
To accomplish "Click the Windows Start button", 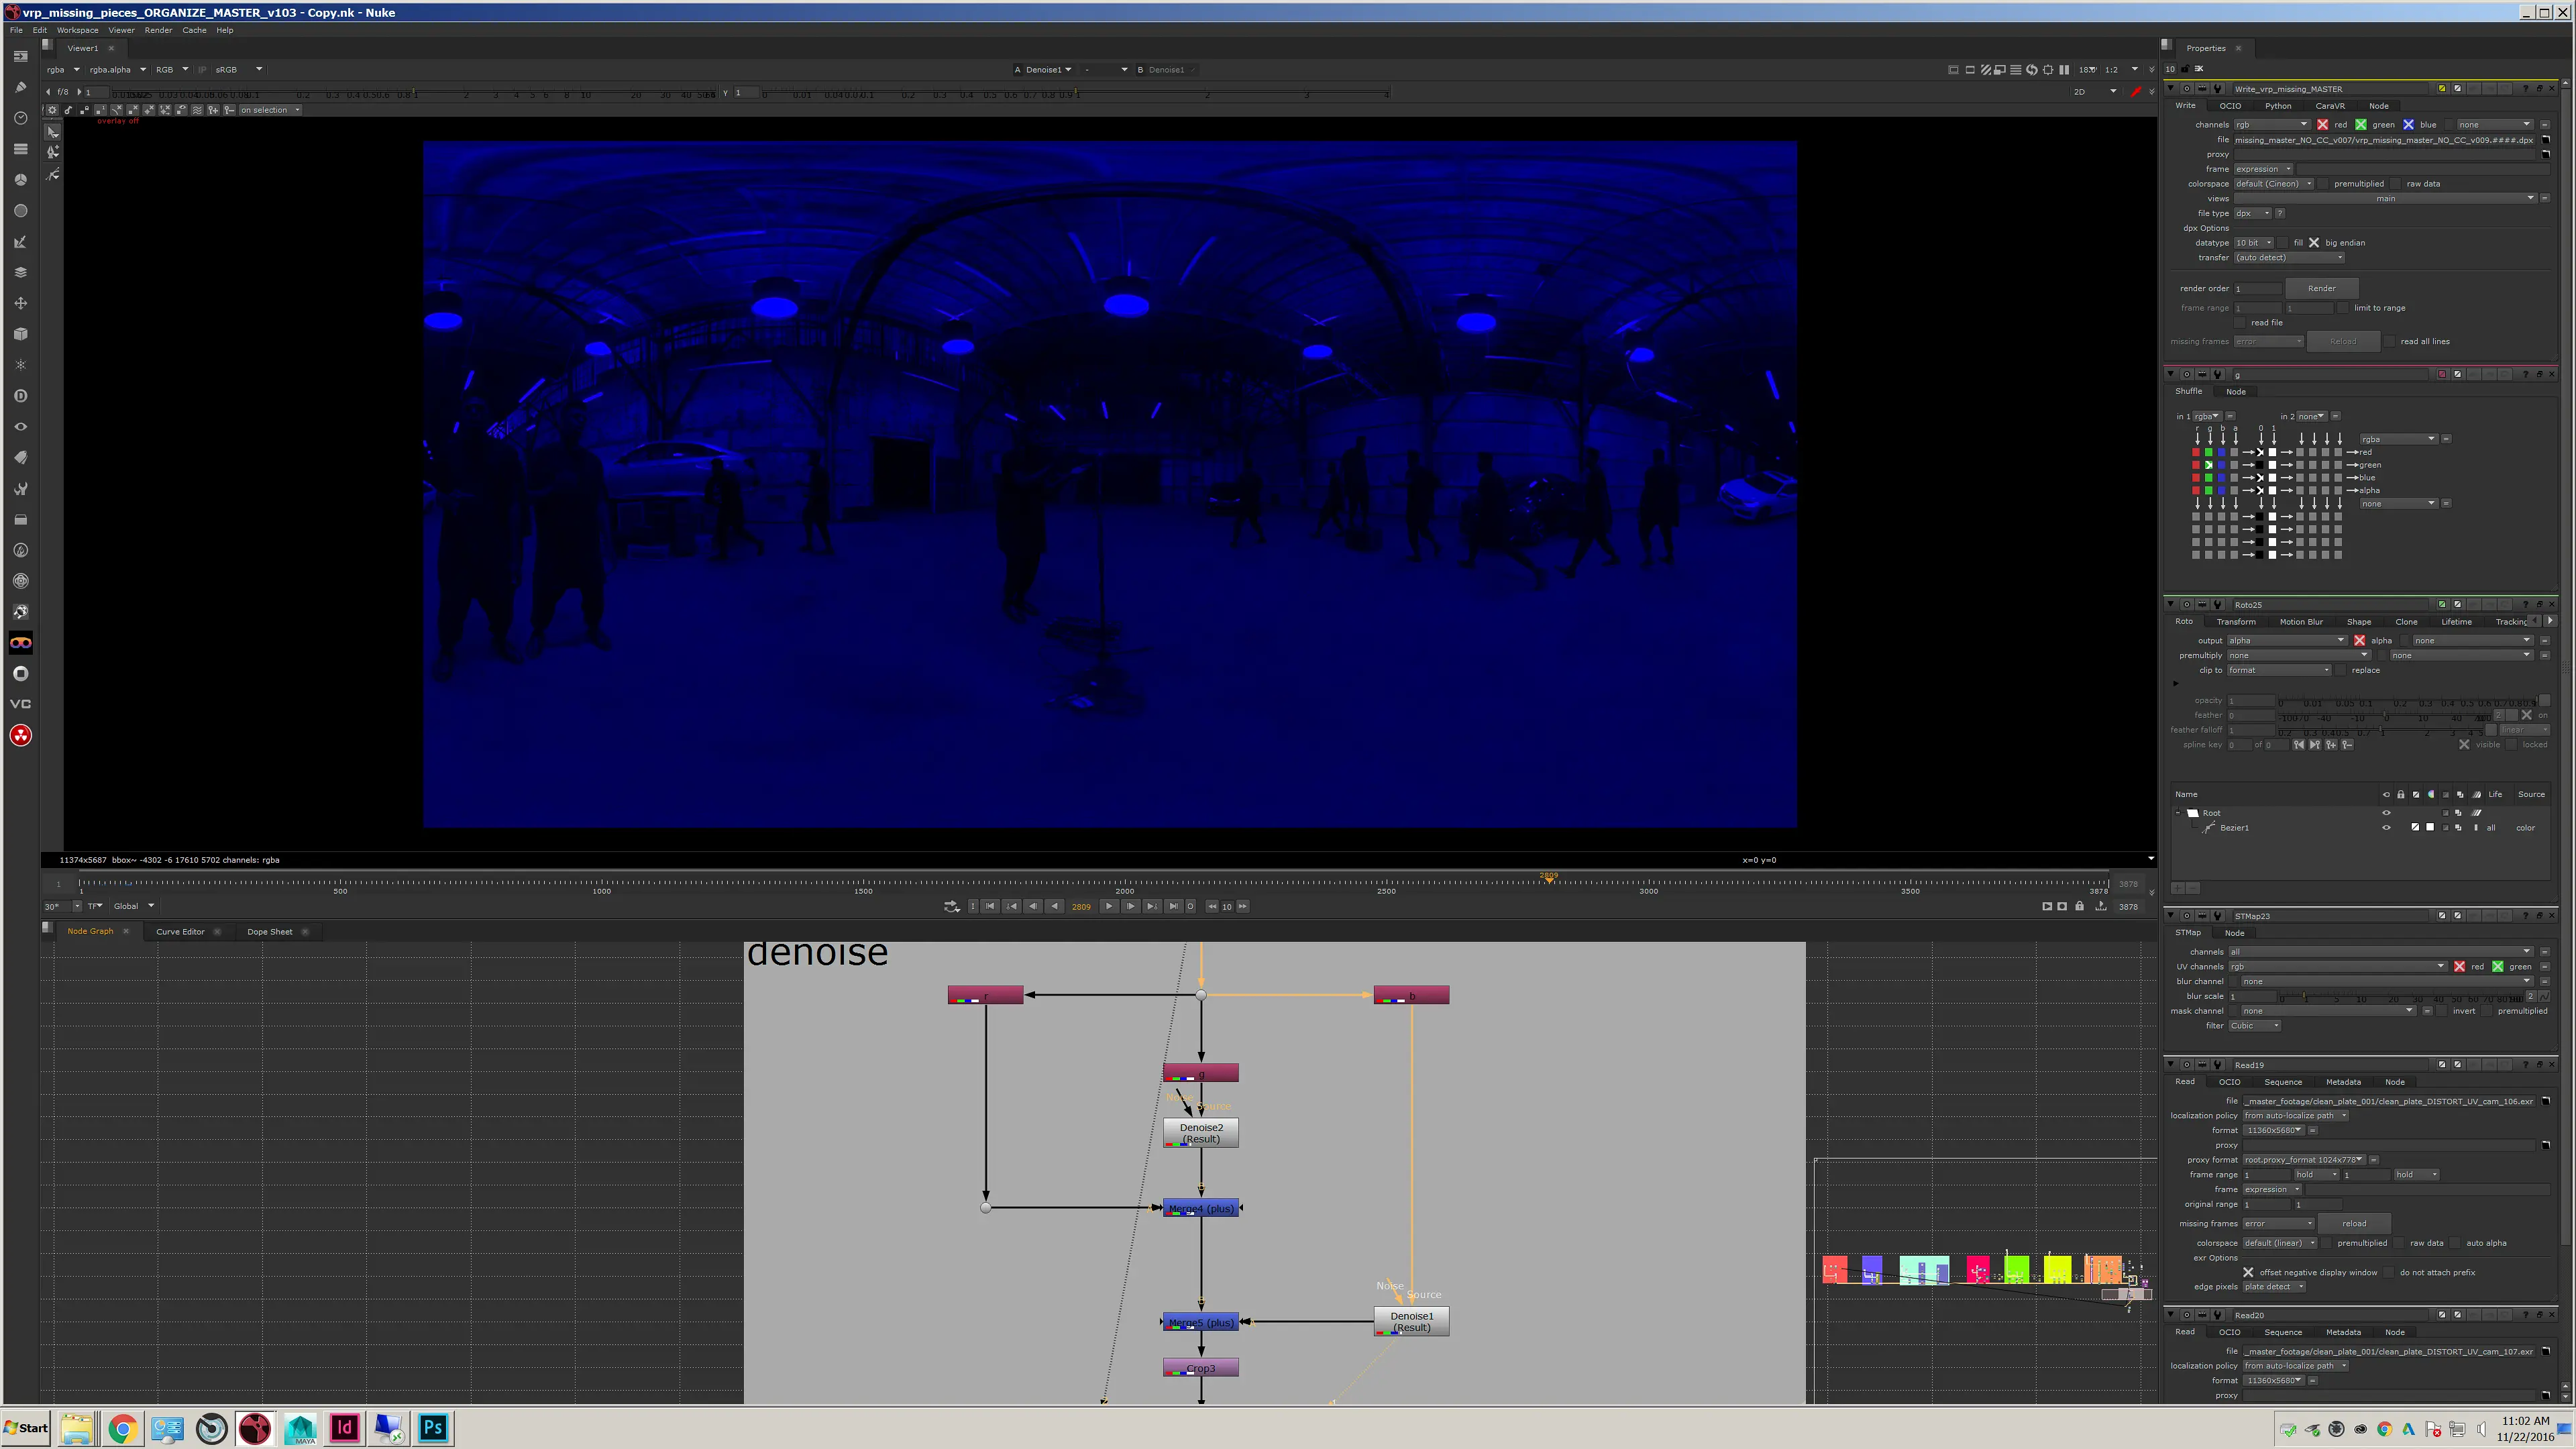I will tap(26, 1428).
